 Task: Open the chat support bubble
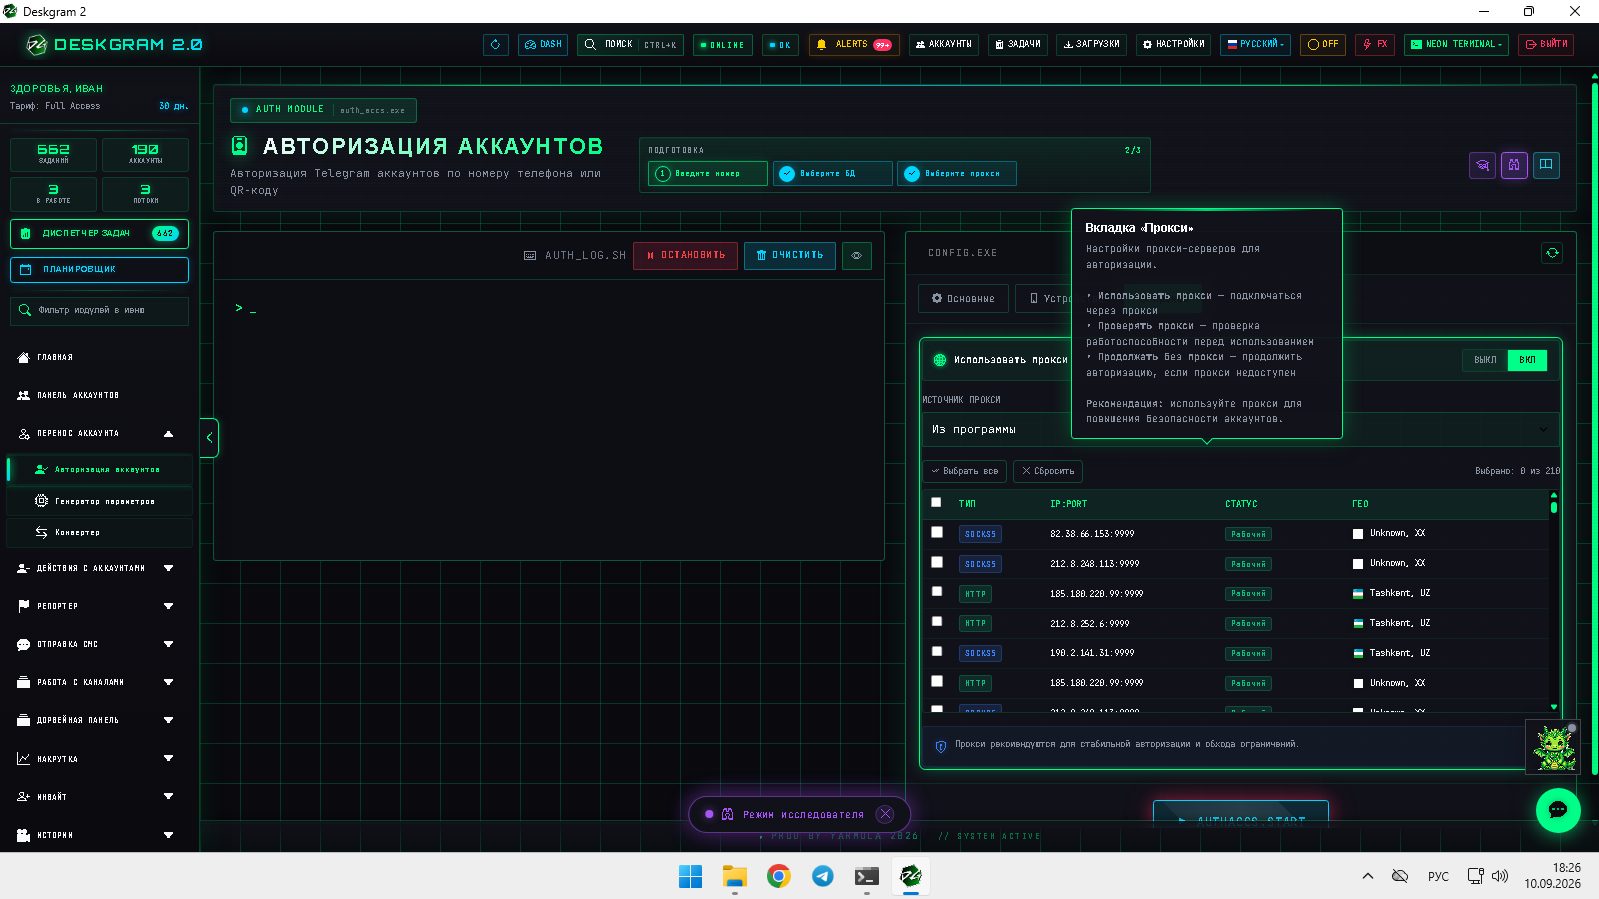click(x=1558, y=810)
